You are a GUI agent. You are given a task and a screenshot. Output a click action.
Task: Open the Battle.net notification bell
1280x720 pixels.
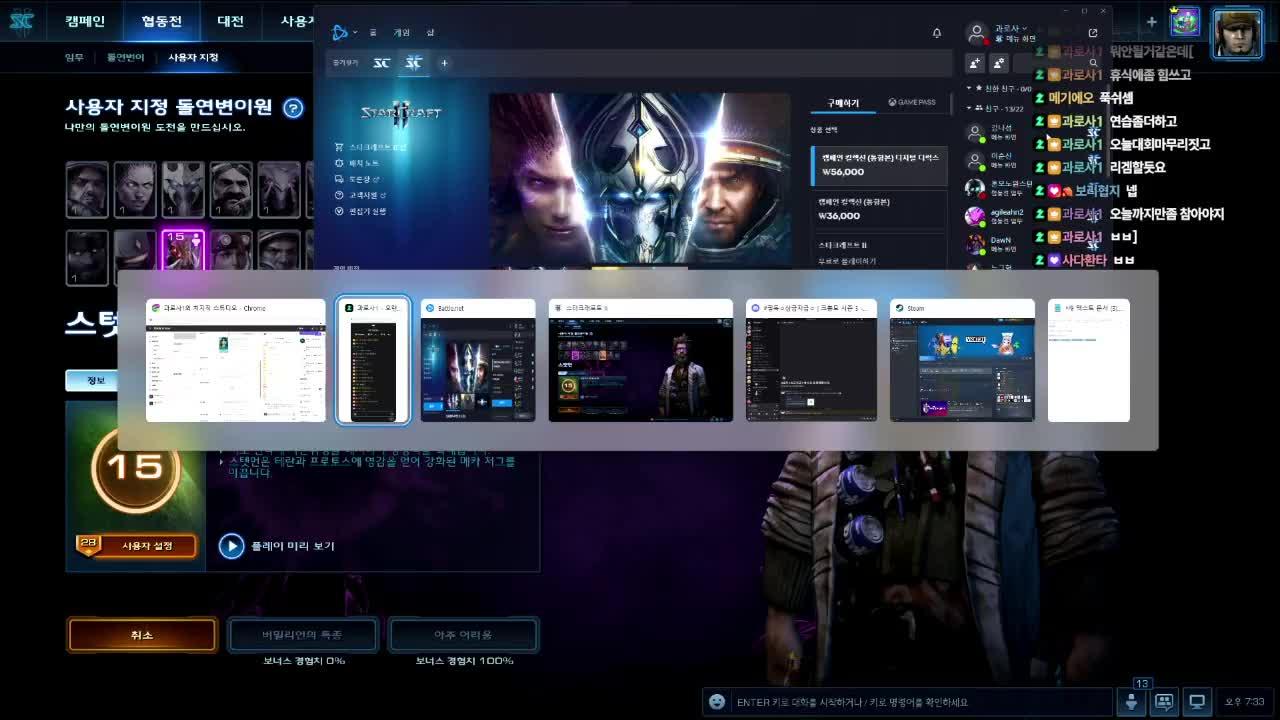(x=937, y=33)
